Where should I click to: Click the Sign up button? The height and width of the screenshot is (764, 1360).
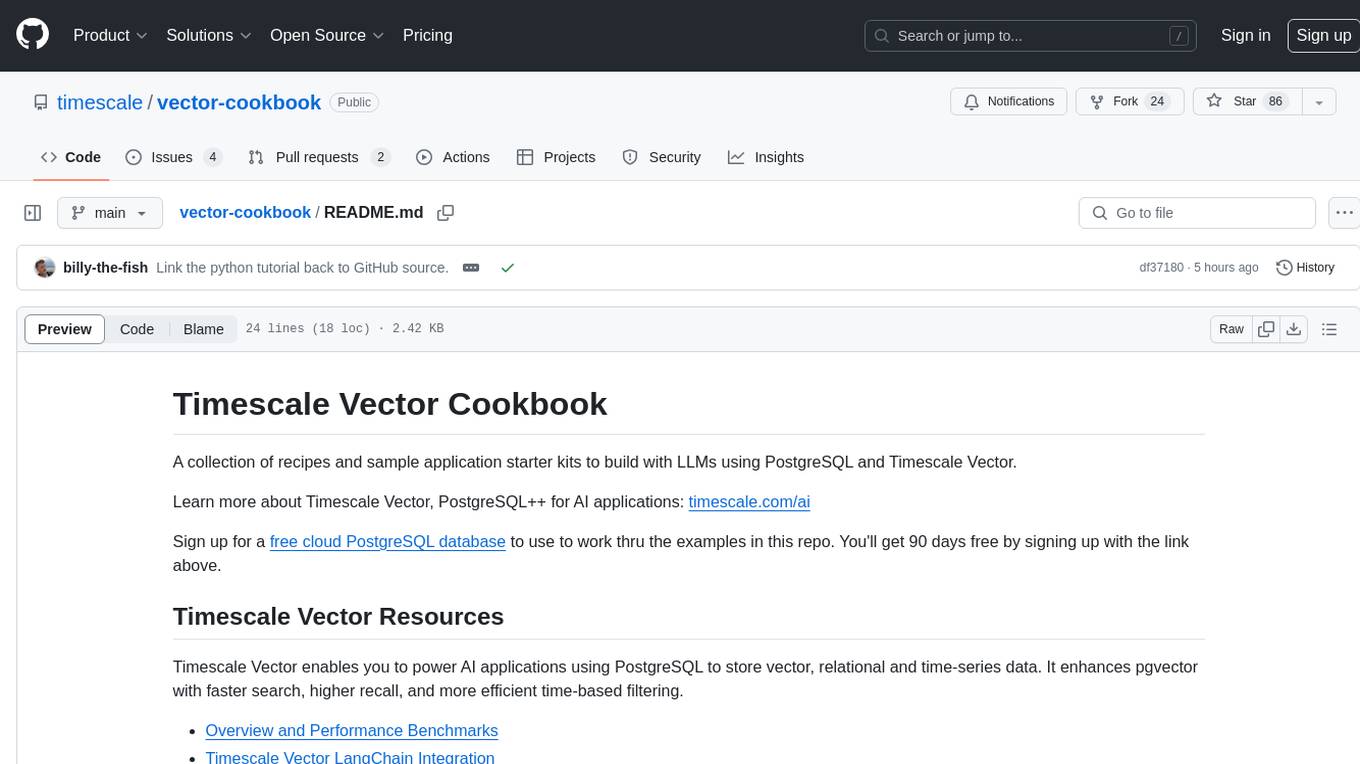click(1323, 35)
